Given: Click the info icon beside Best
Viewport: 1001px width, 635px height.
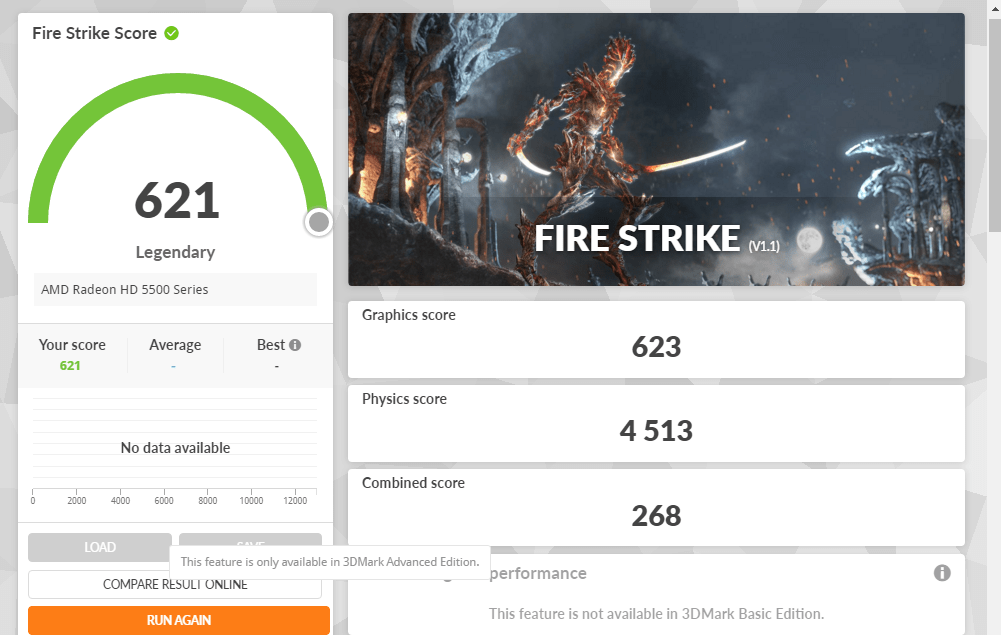Looking at the screenshot, I should pos(295,345).
